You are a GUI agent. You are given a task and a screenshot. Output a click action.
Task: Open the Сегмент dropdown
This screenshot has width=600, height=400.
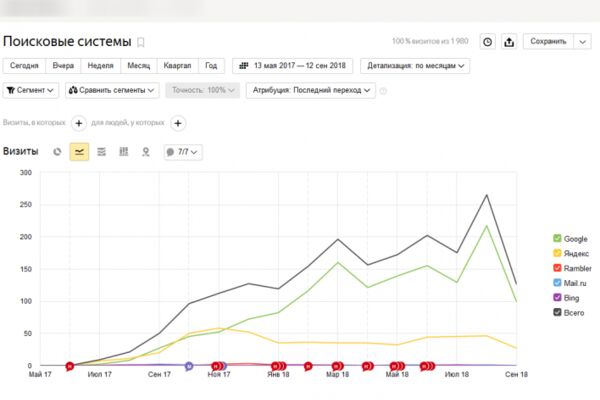click(31, 90)
